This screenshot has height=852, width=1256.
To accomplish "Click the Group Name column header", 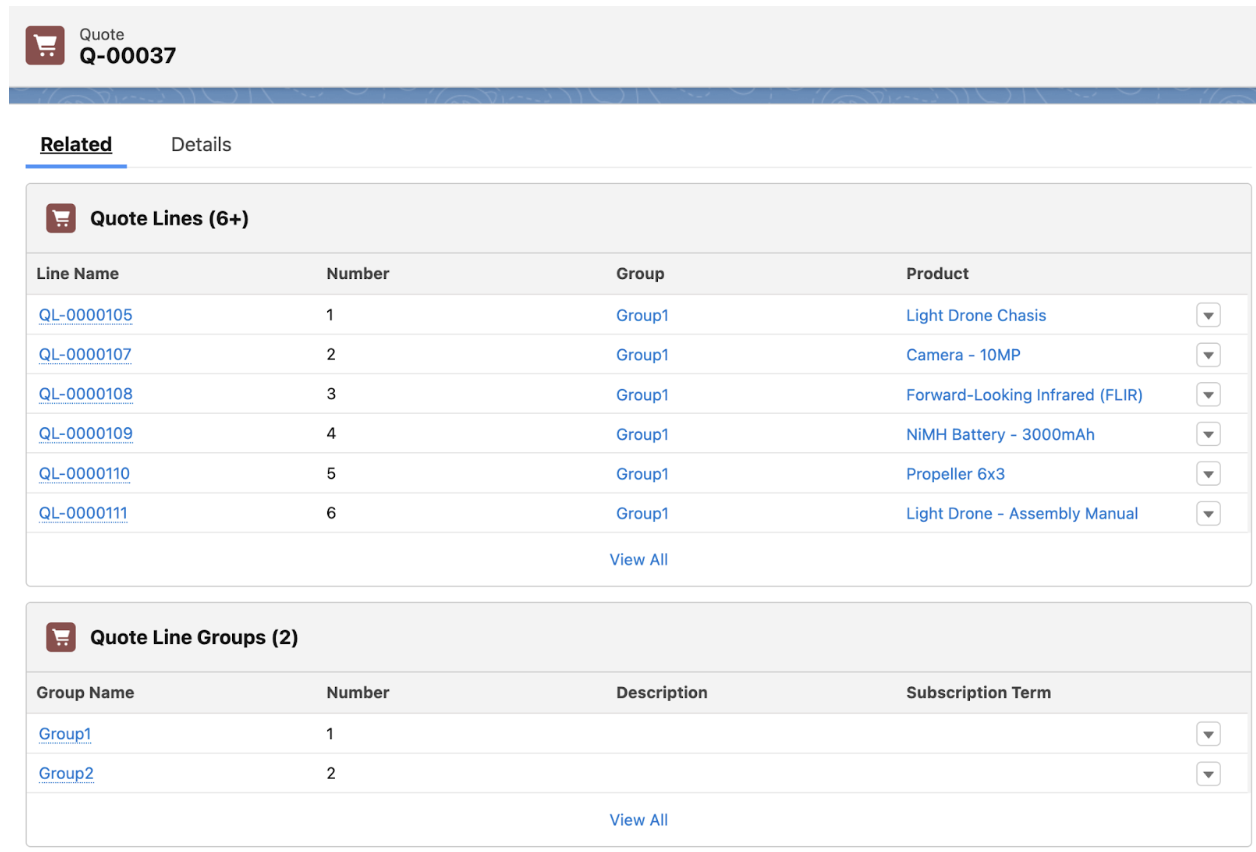I will coord(85,692).
